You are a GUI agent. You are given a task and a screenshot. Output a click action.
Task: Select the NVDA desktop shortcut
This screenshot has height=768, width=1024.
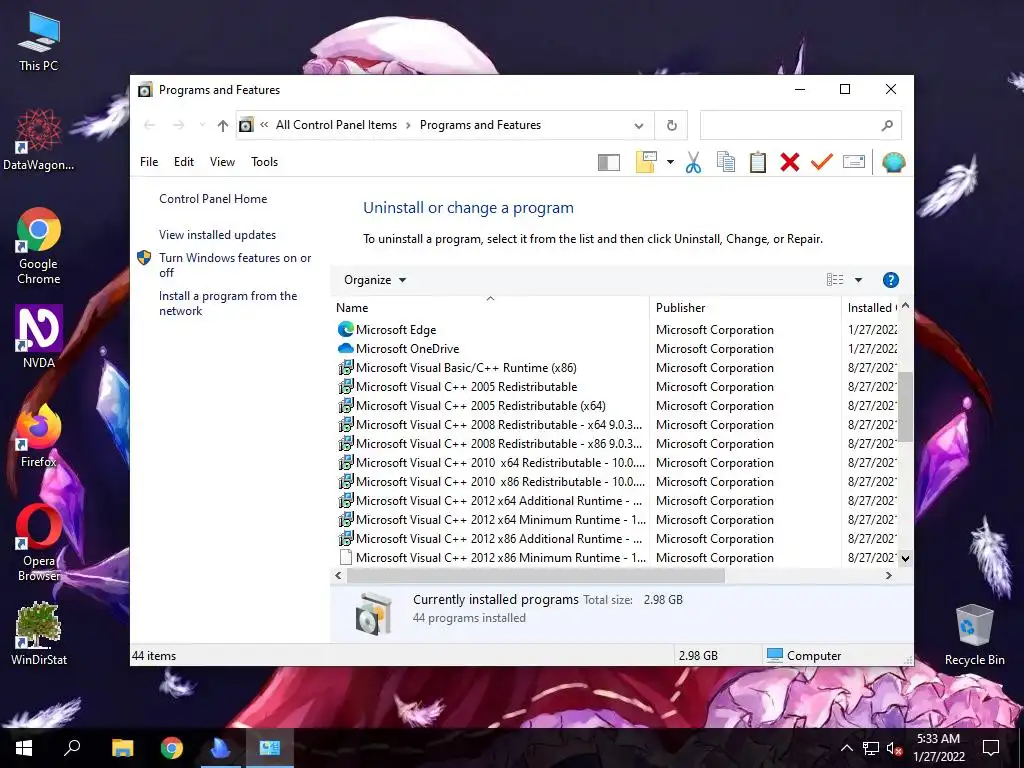pyautogui.click(x=39, y=336)
